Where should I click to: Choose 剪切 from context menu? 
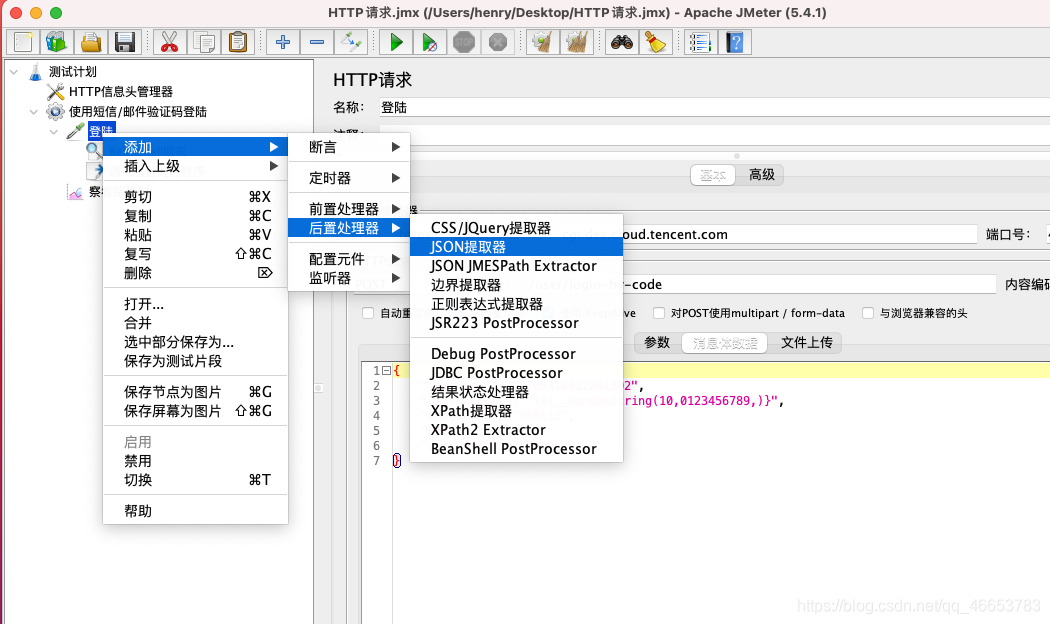196,197
